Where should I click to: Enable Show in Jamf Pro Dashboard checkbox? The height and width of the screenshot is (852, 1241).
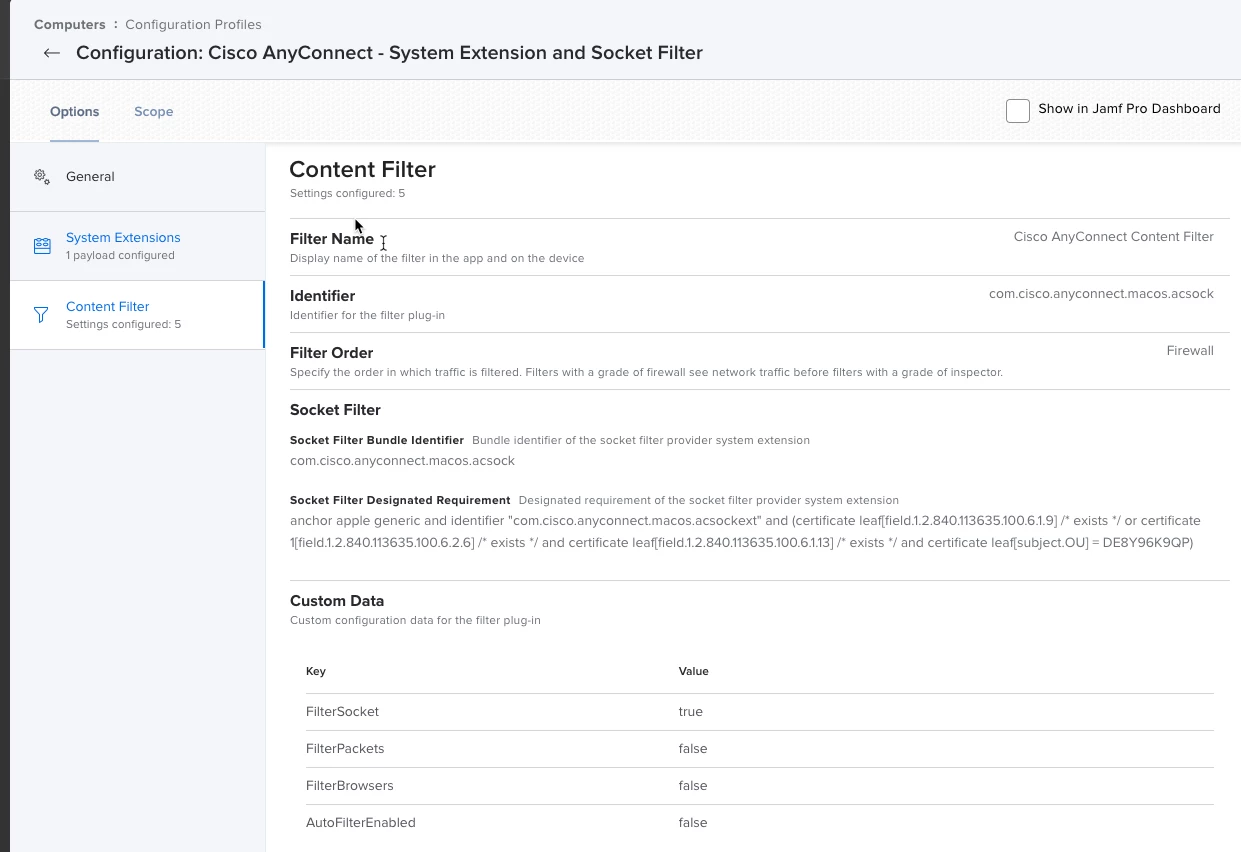tap(1018, 110)
